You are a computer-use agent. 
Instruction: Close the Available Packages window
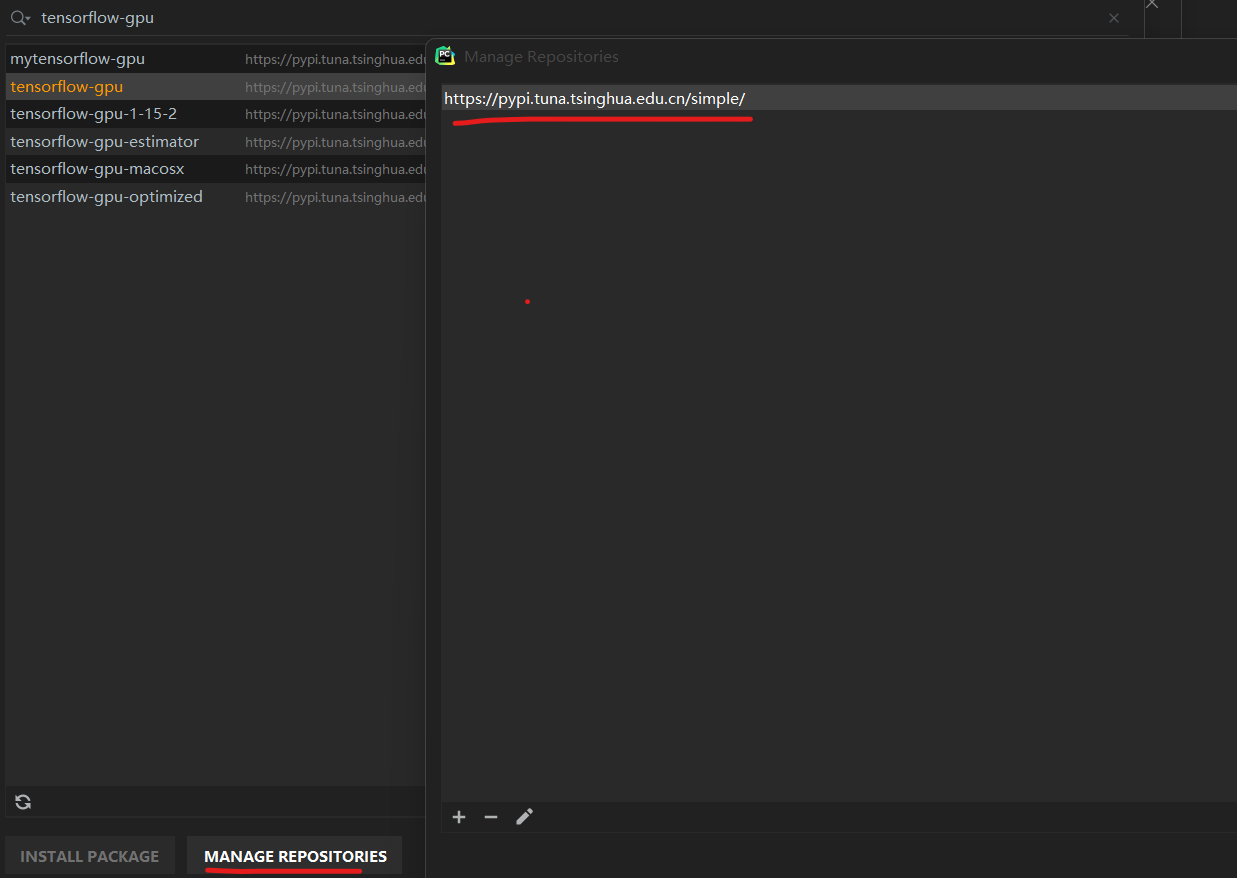[1152, 5]
